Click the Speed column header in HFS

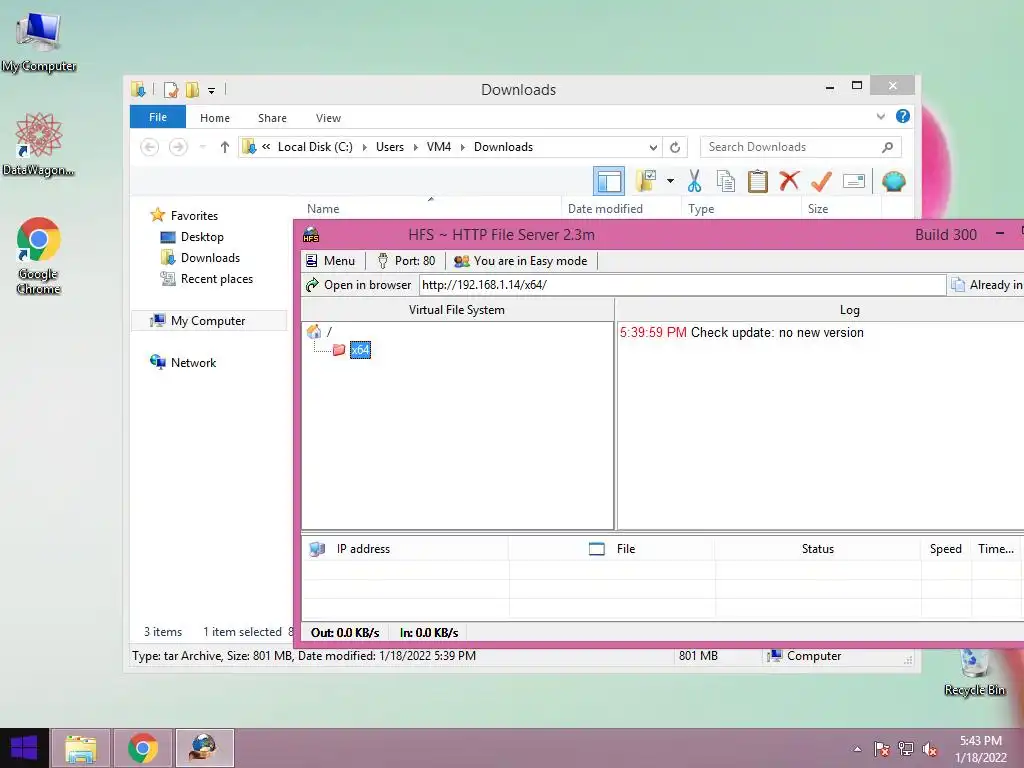[946, 549]
